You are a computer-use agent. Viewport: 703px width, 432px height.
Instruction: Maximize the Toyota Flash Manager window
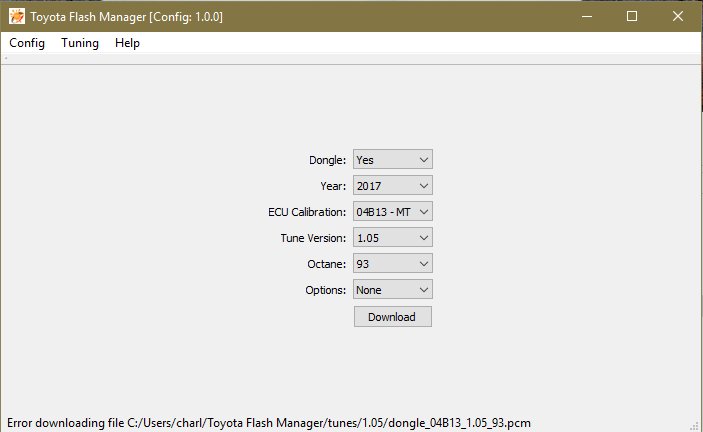[x=632, y=17]
